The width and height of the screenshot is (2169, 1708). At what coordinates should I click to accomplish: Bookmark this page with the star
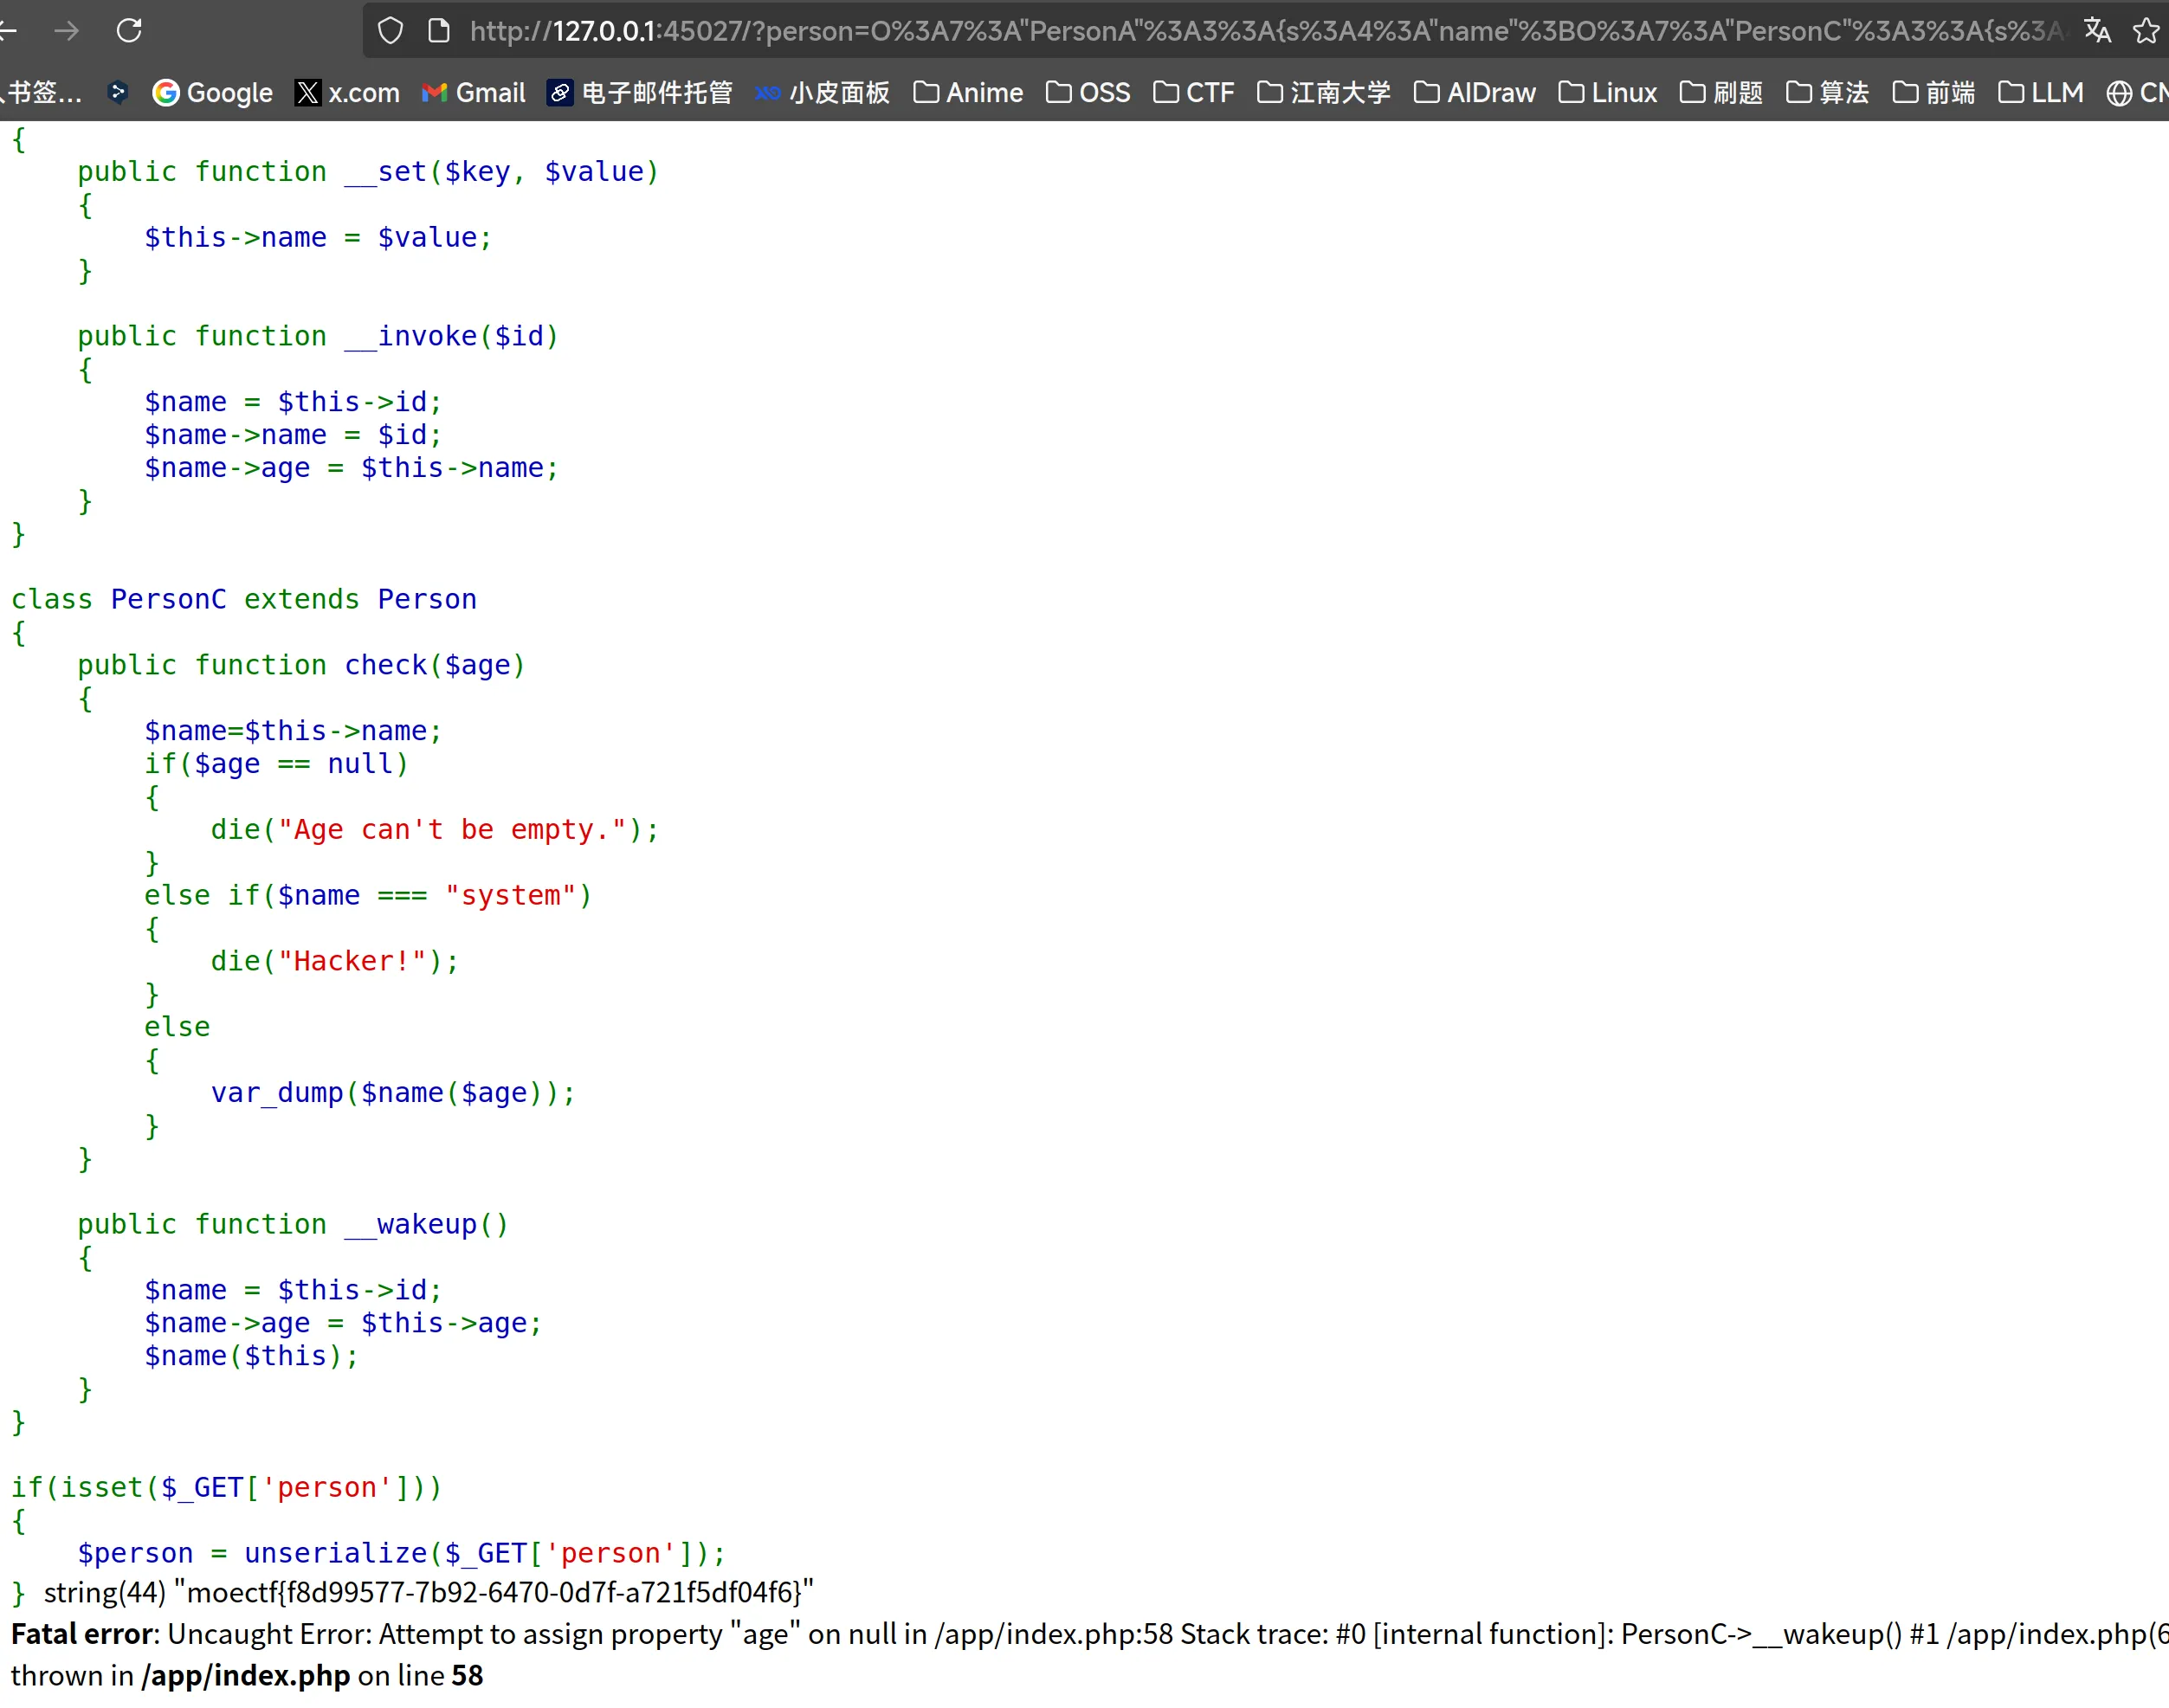pos(2146,31)
